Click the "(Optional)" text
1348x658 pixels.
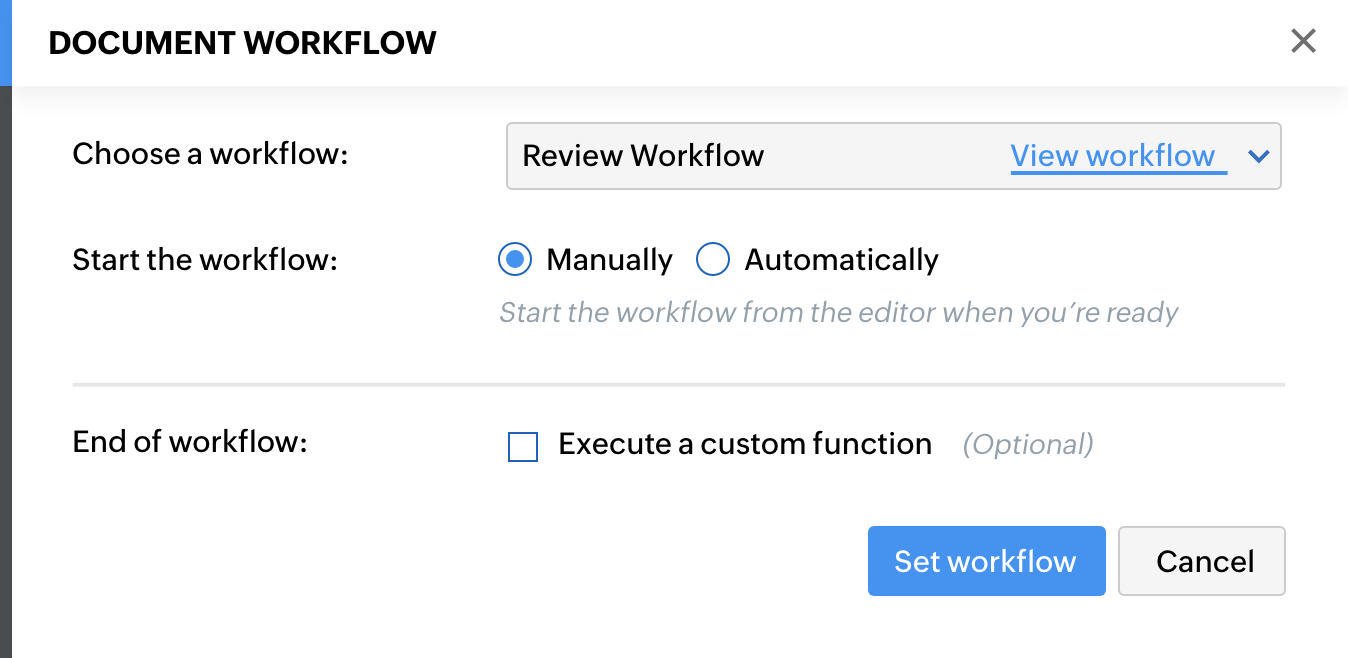(1027, 444)
